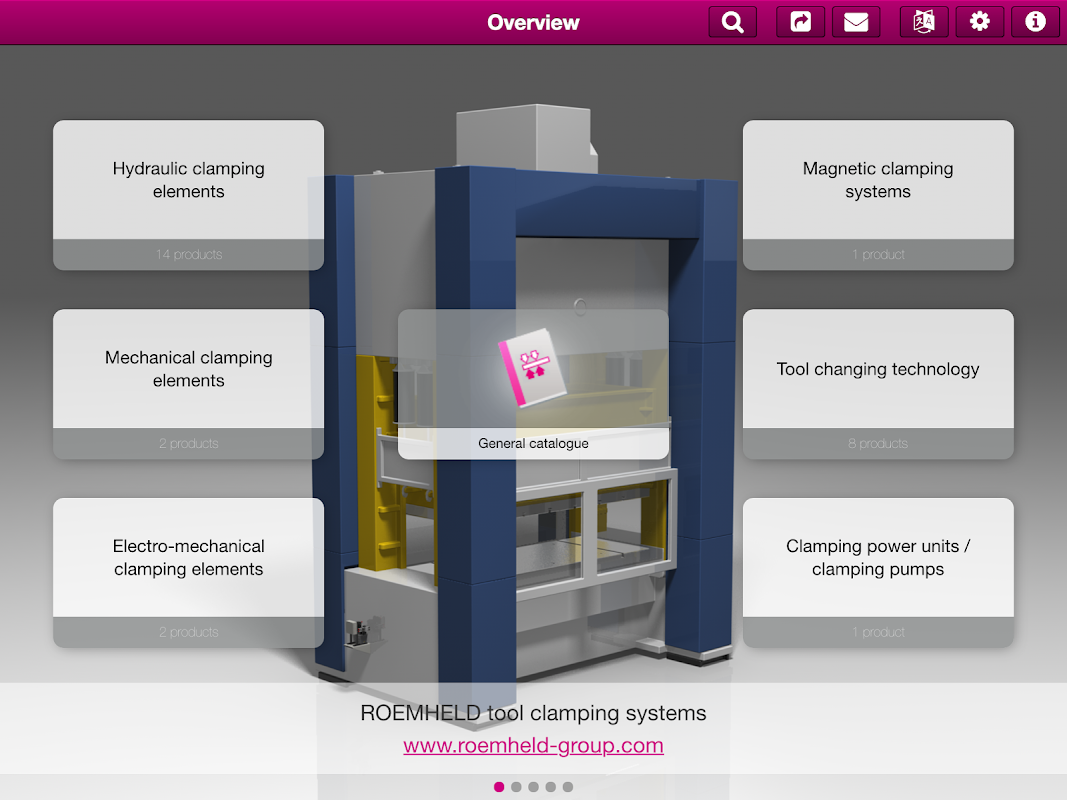Open the settings gear icon
This screenshot has height=800, width=1067.
[979, 22]
